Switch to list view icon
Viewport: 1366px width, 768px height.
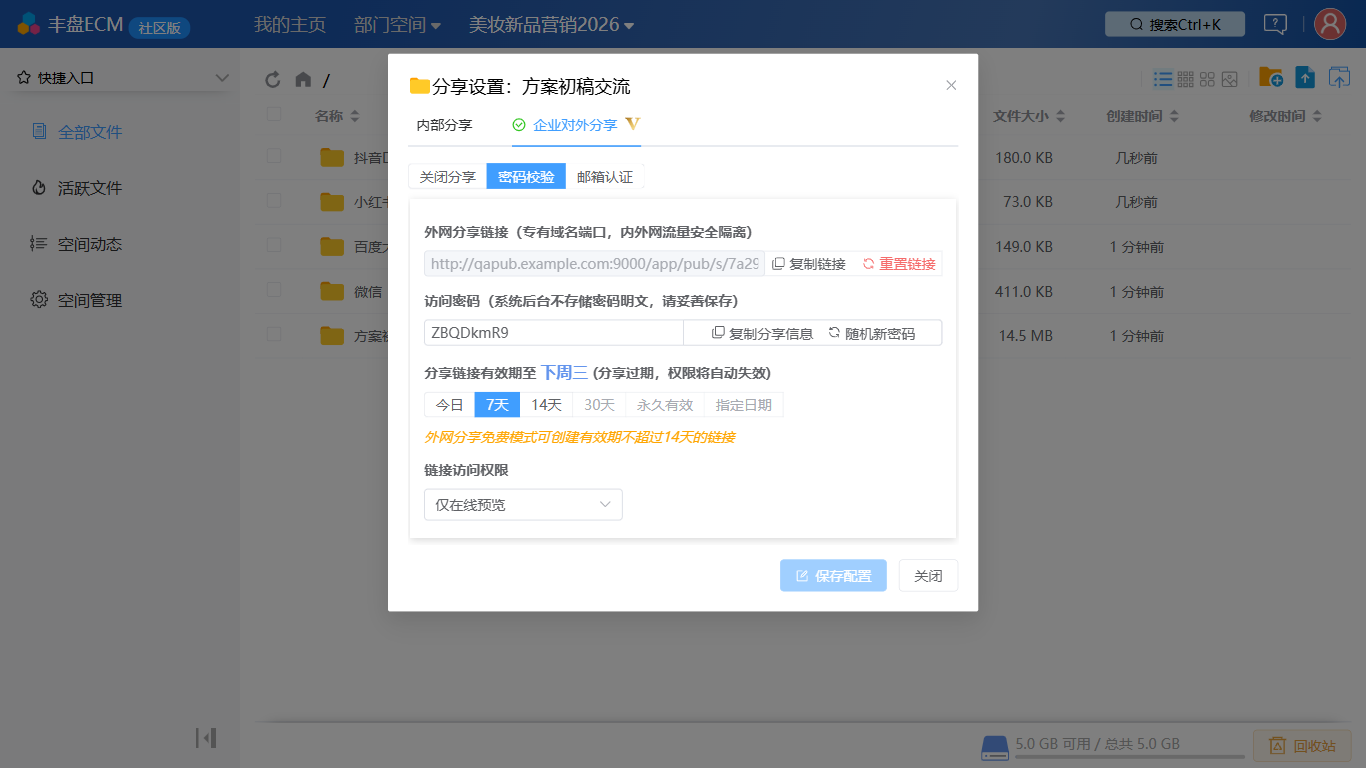(x=1163, y=79)
